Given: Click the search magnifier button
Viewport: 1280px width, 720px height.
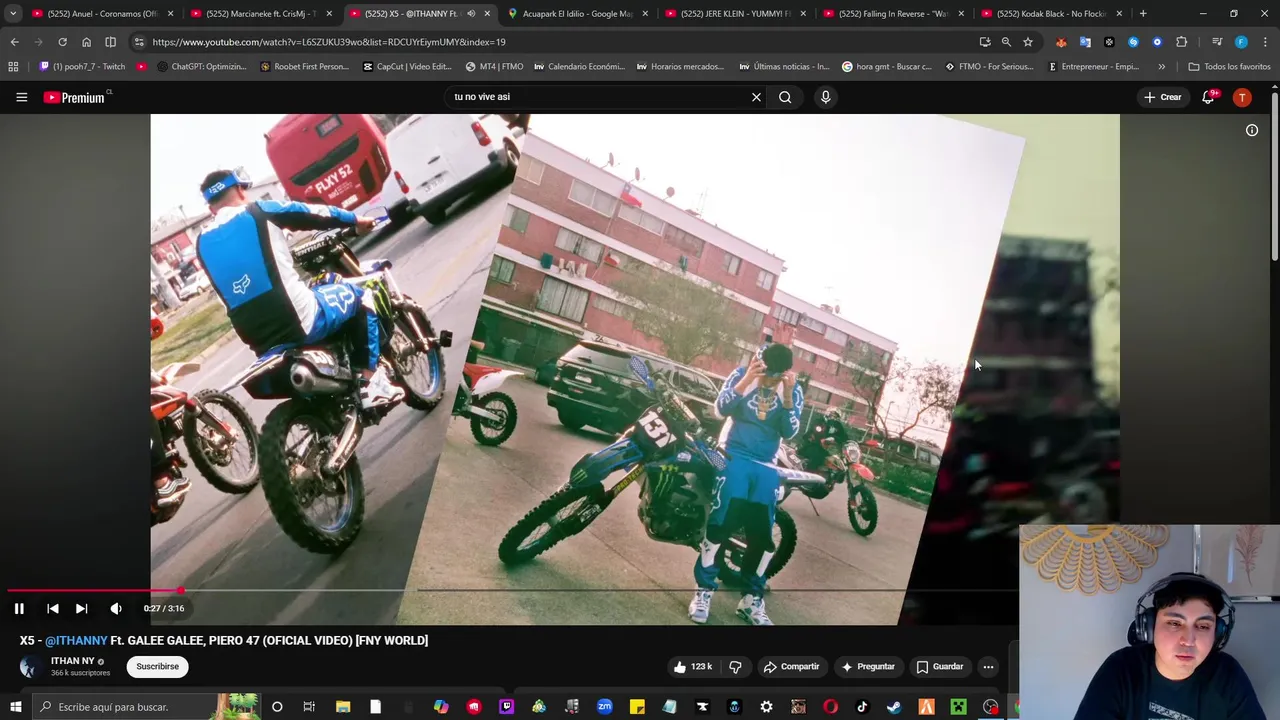Looking at the screenshot, I should 785,97.
